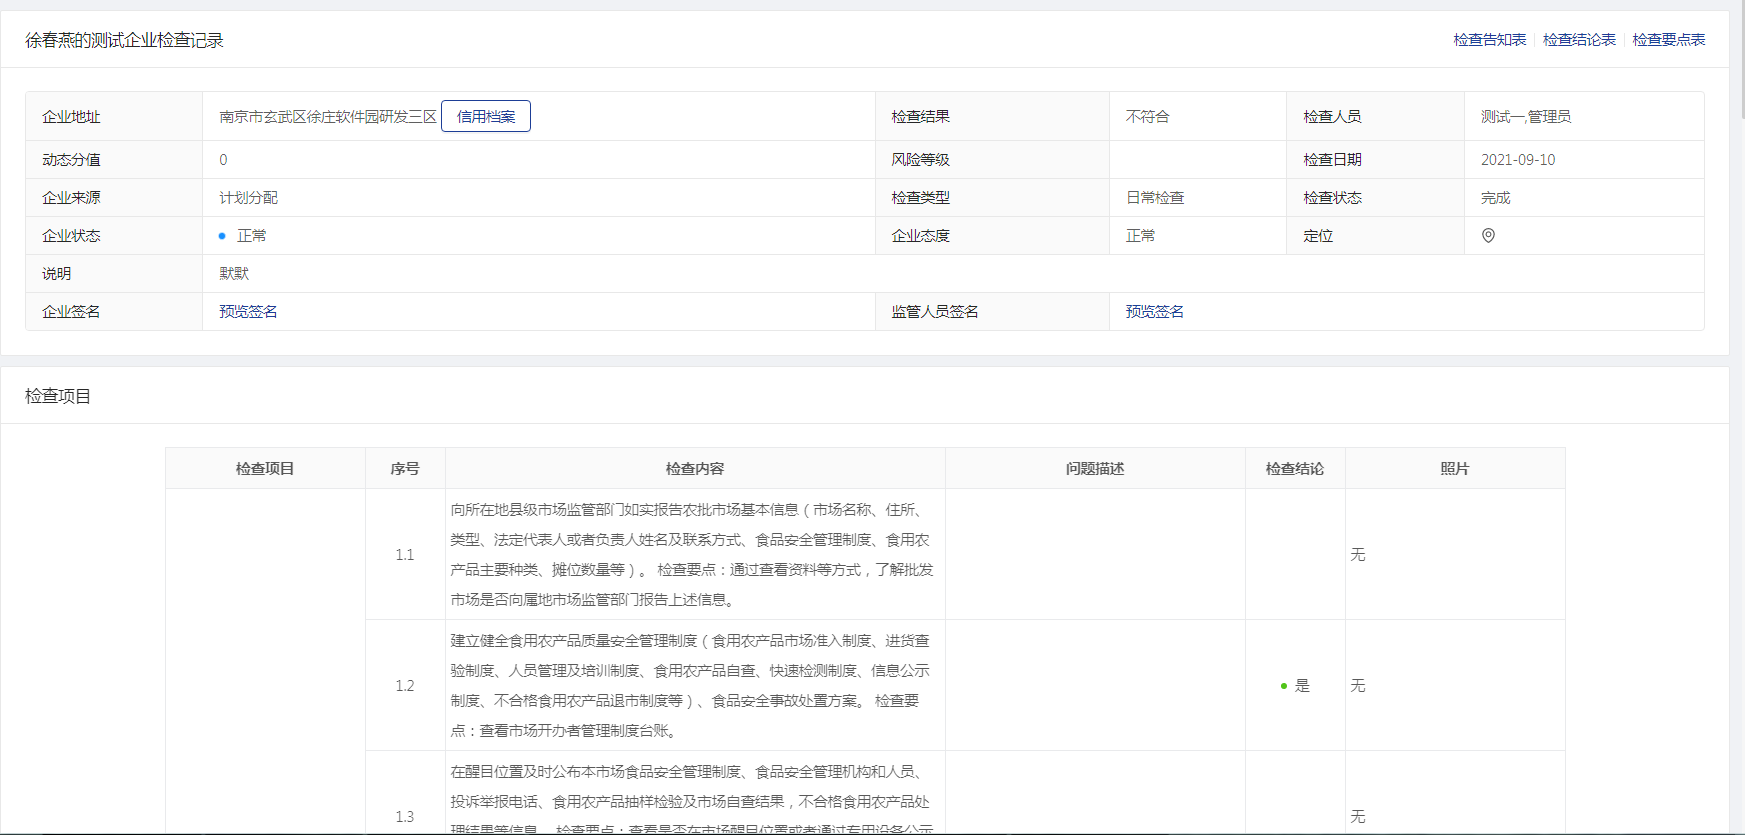Click the location pin icon
The width and height of the screenshot is (1745, 835).
pos(1488,236)
